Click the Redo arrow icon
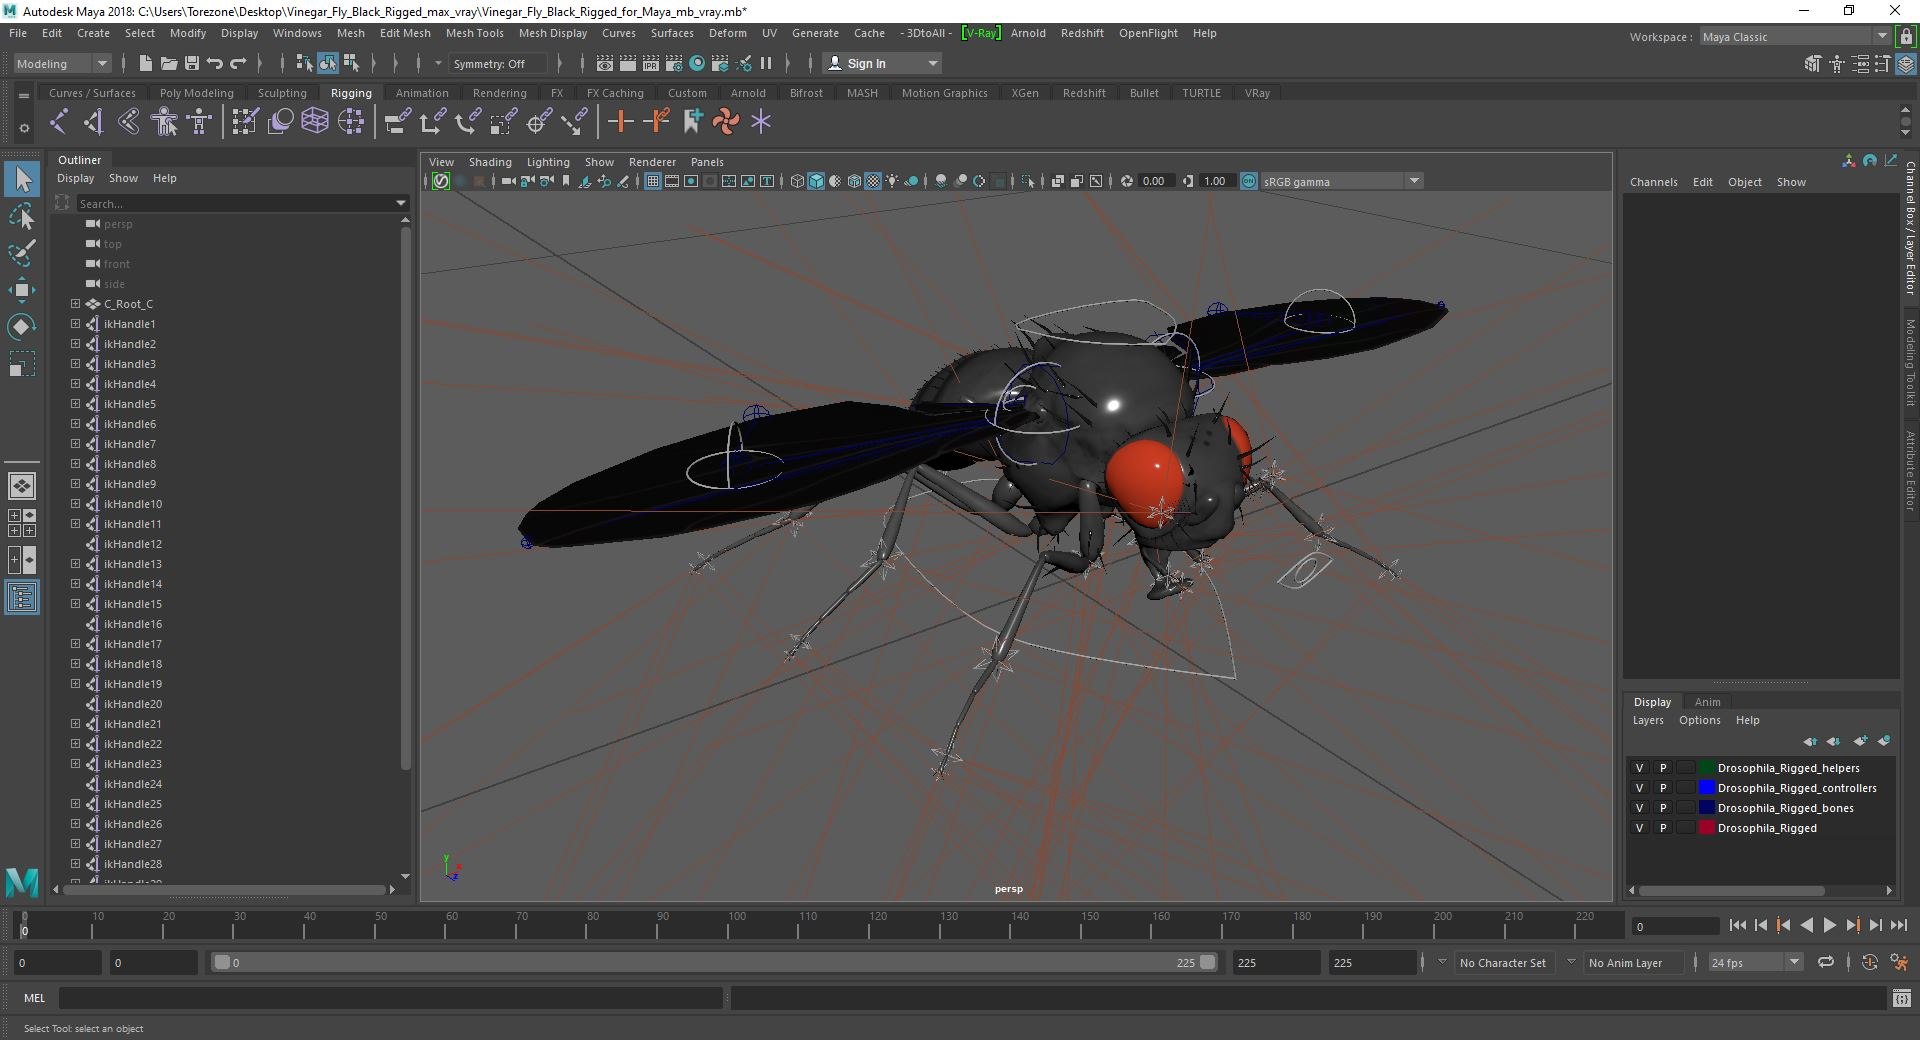1920x1040 pixels. [x=238, y=63]
